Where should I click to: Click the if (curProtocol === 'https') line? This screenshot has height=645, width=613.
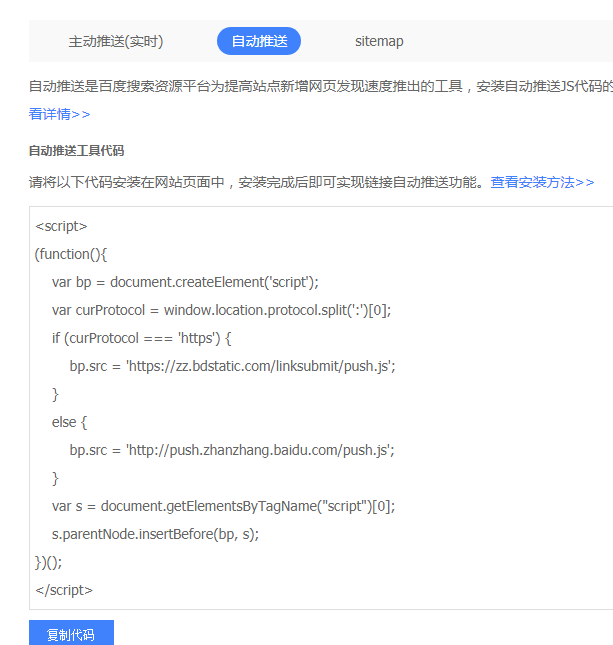(142, 338)
